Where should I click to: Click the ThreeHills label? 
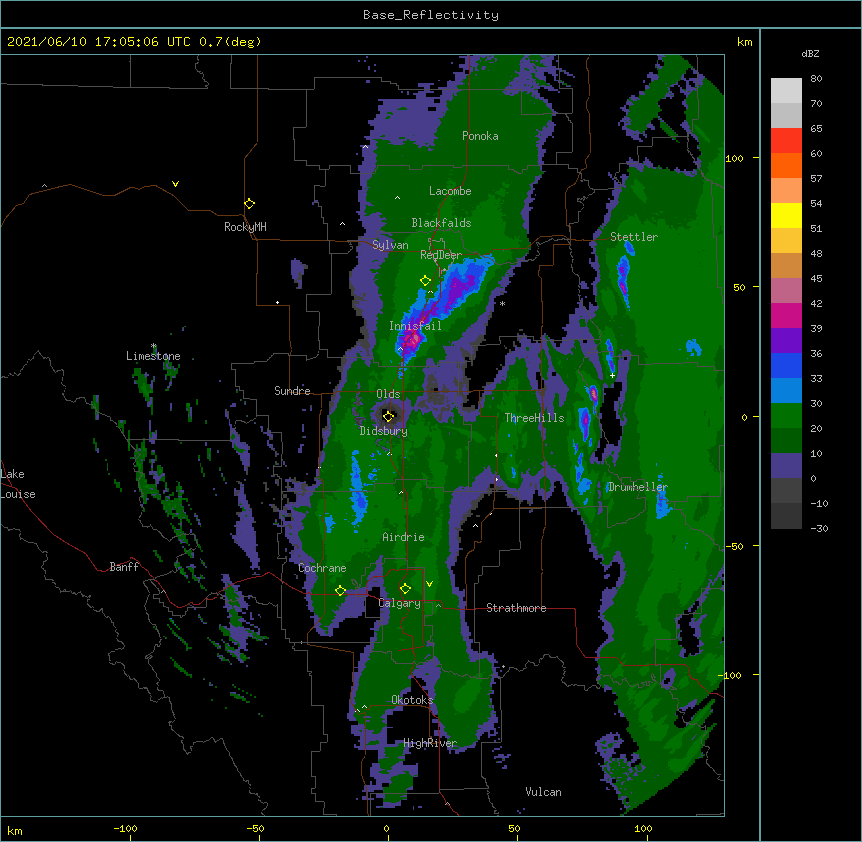535,418
